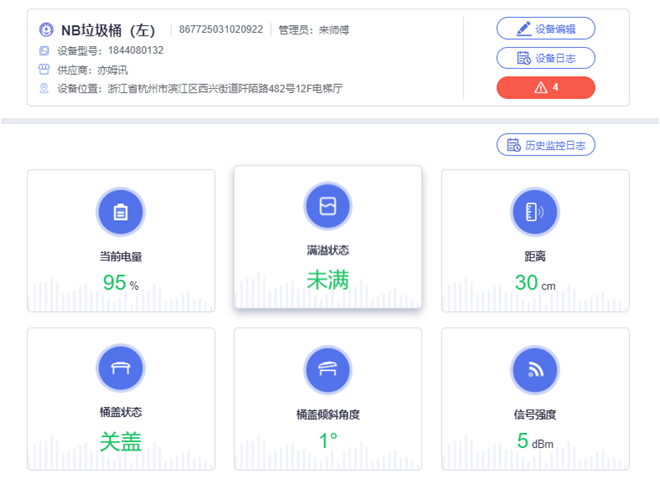Click the 距离 distance sensor icon
Screen dimensions: 660x485
(535, 211)
